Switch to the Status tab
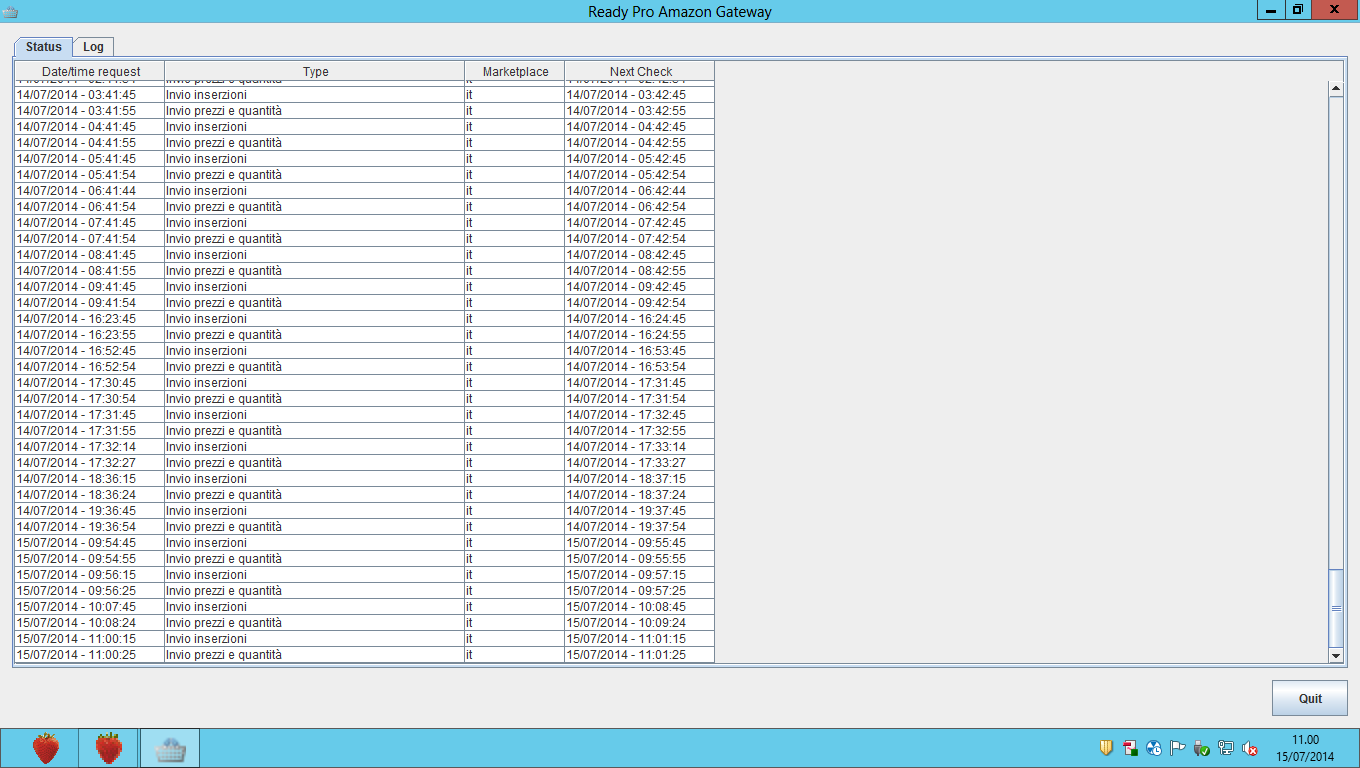The image size is (1360, 768). 44,47
